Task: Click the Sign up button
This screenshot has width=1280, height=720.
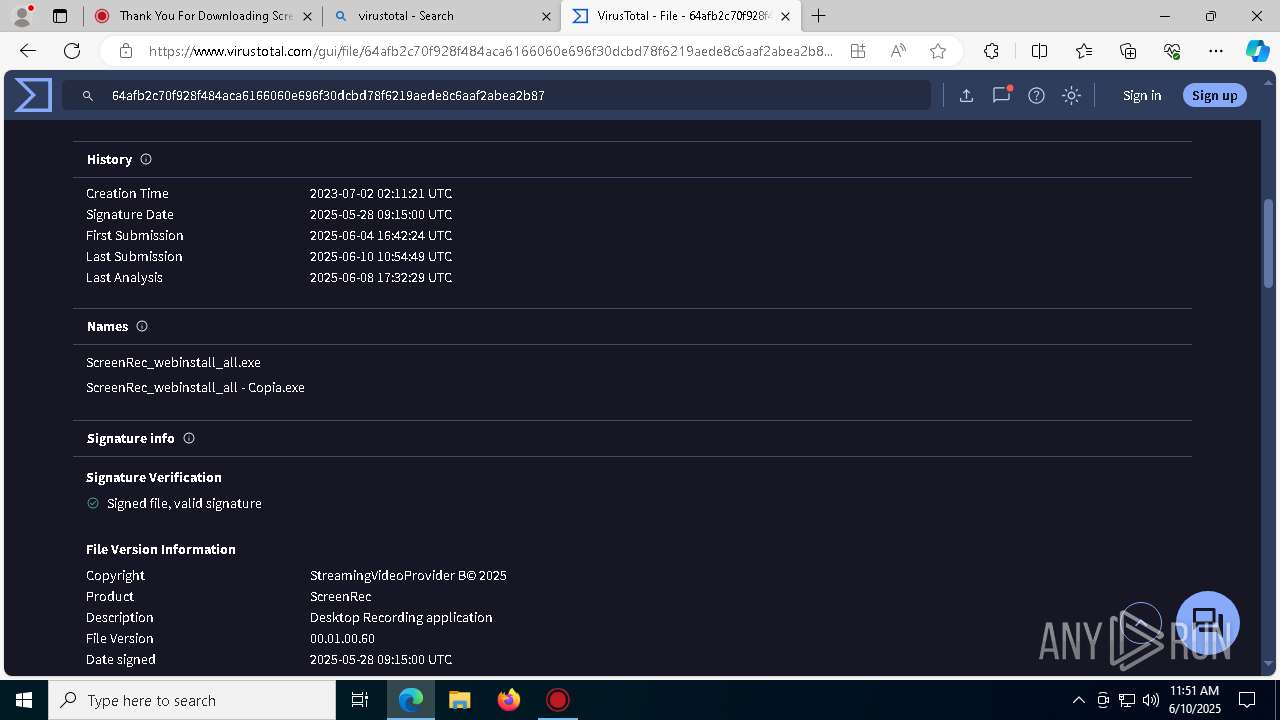Action: [x=1214, y=95]
